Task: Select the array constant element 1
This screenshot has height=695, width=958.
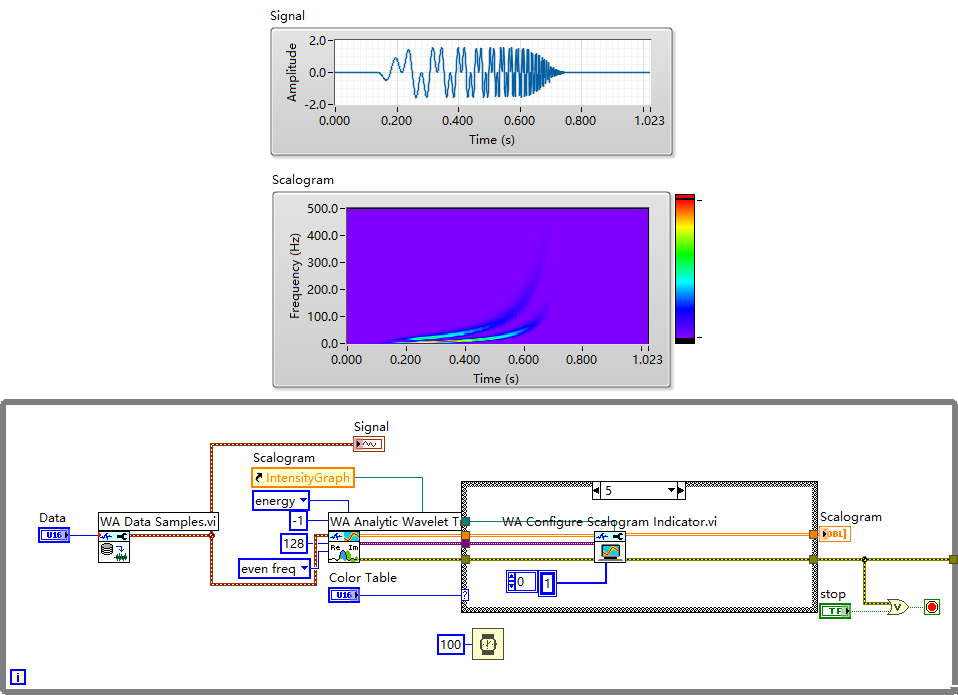Action: pyautogui.click(x=547, y=584)
